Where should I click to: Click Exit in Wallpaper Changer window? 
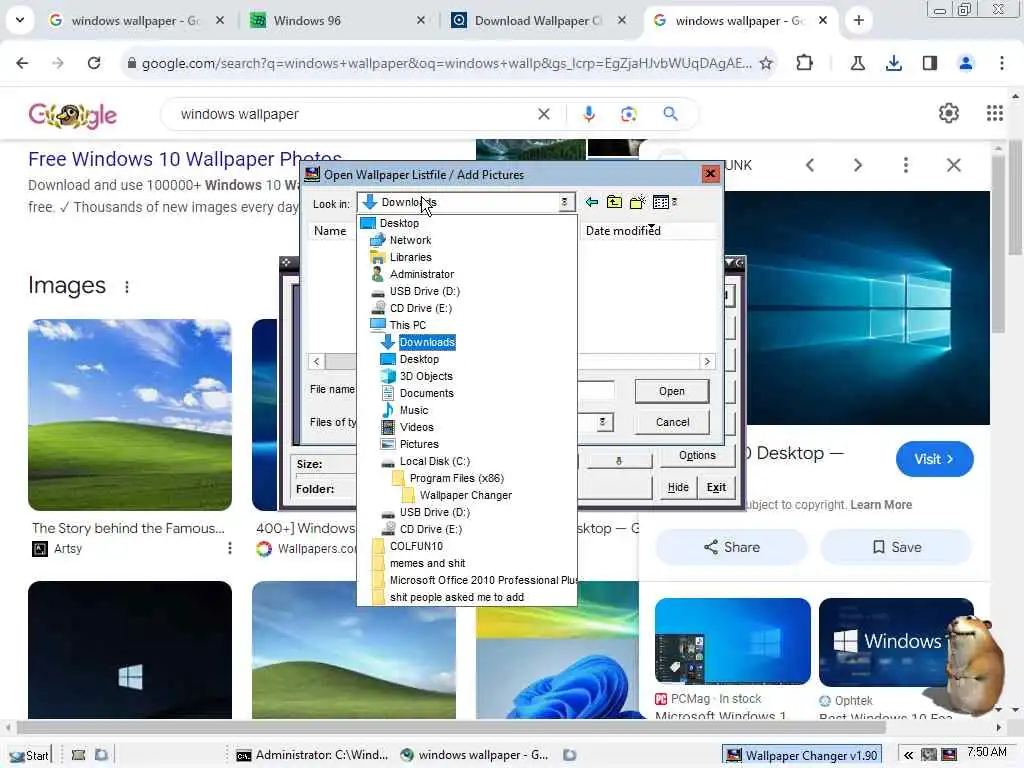716,487
